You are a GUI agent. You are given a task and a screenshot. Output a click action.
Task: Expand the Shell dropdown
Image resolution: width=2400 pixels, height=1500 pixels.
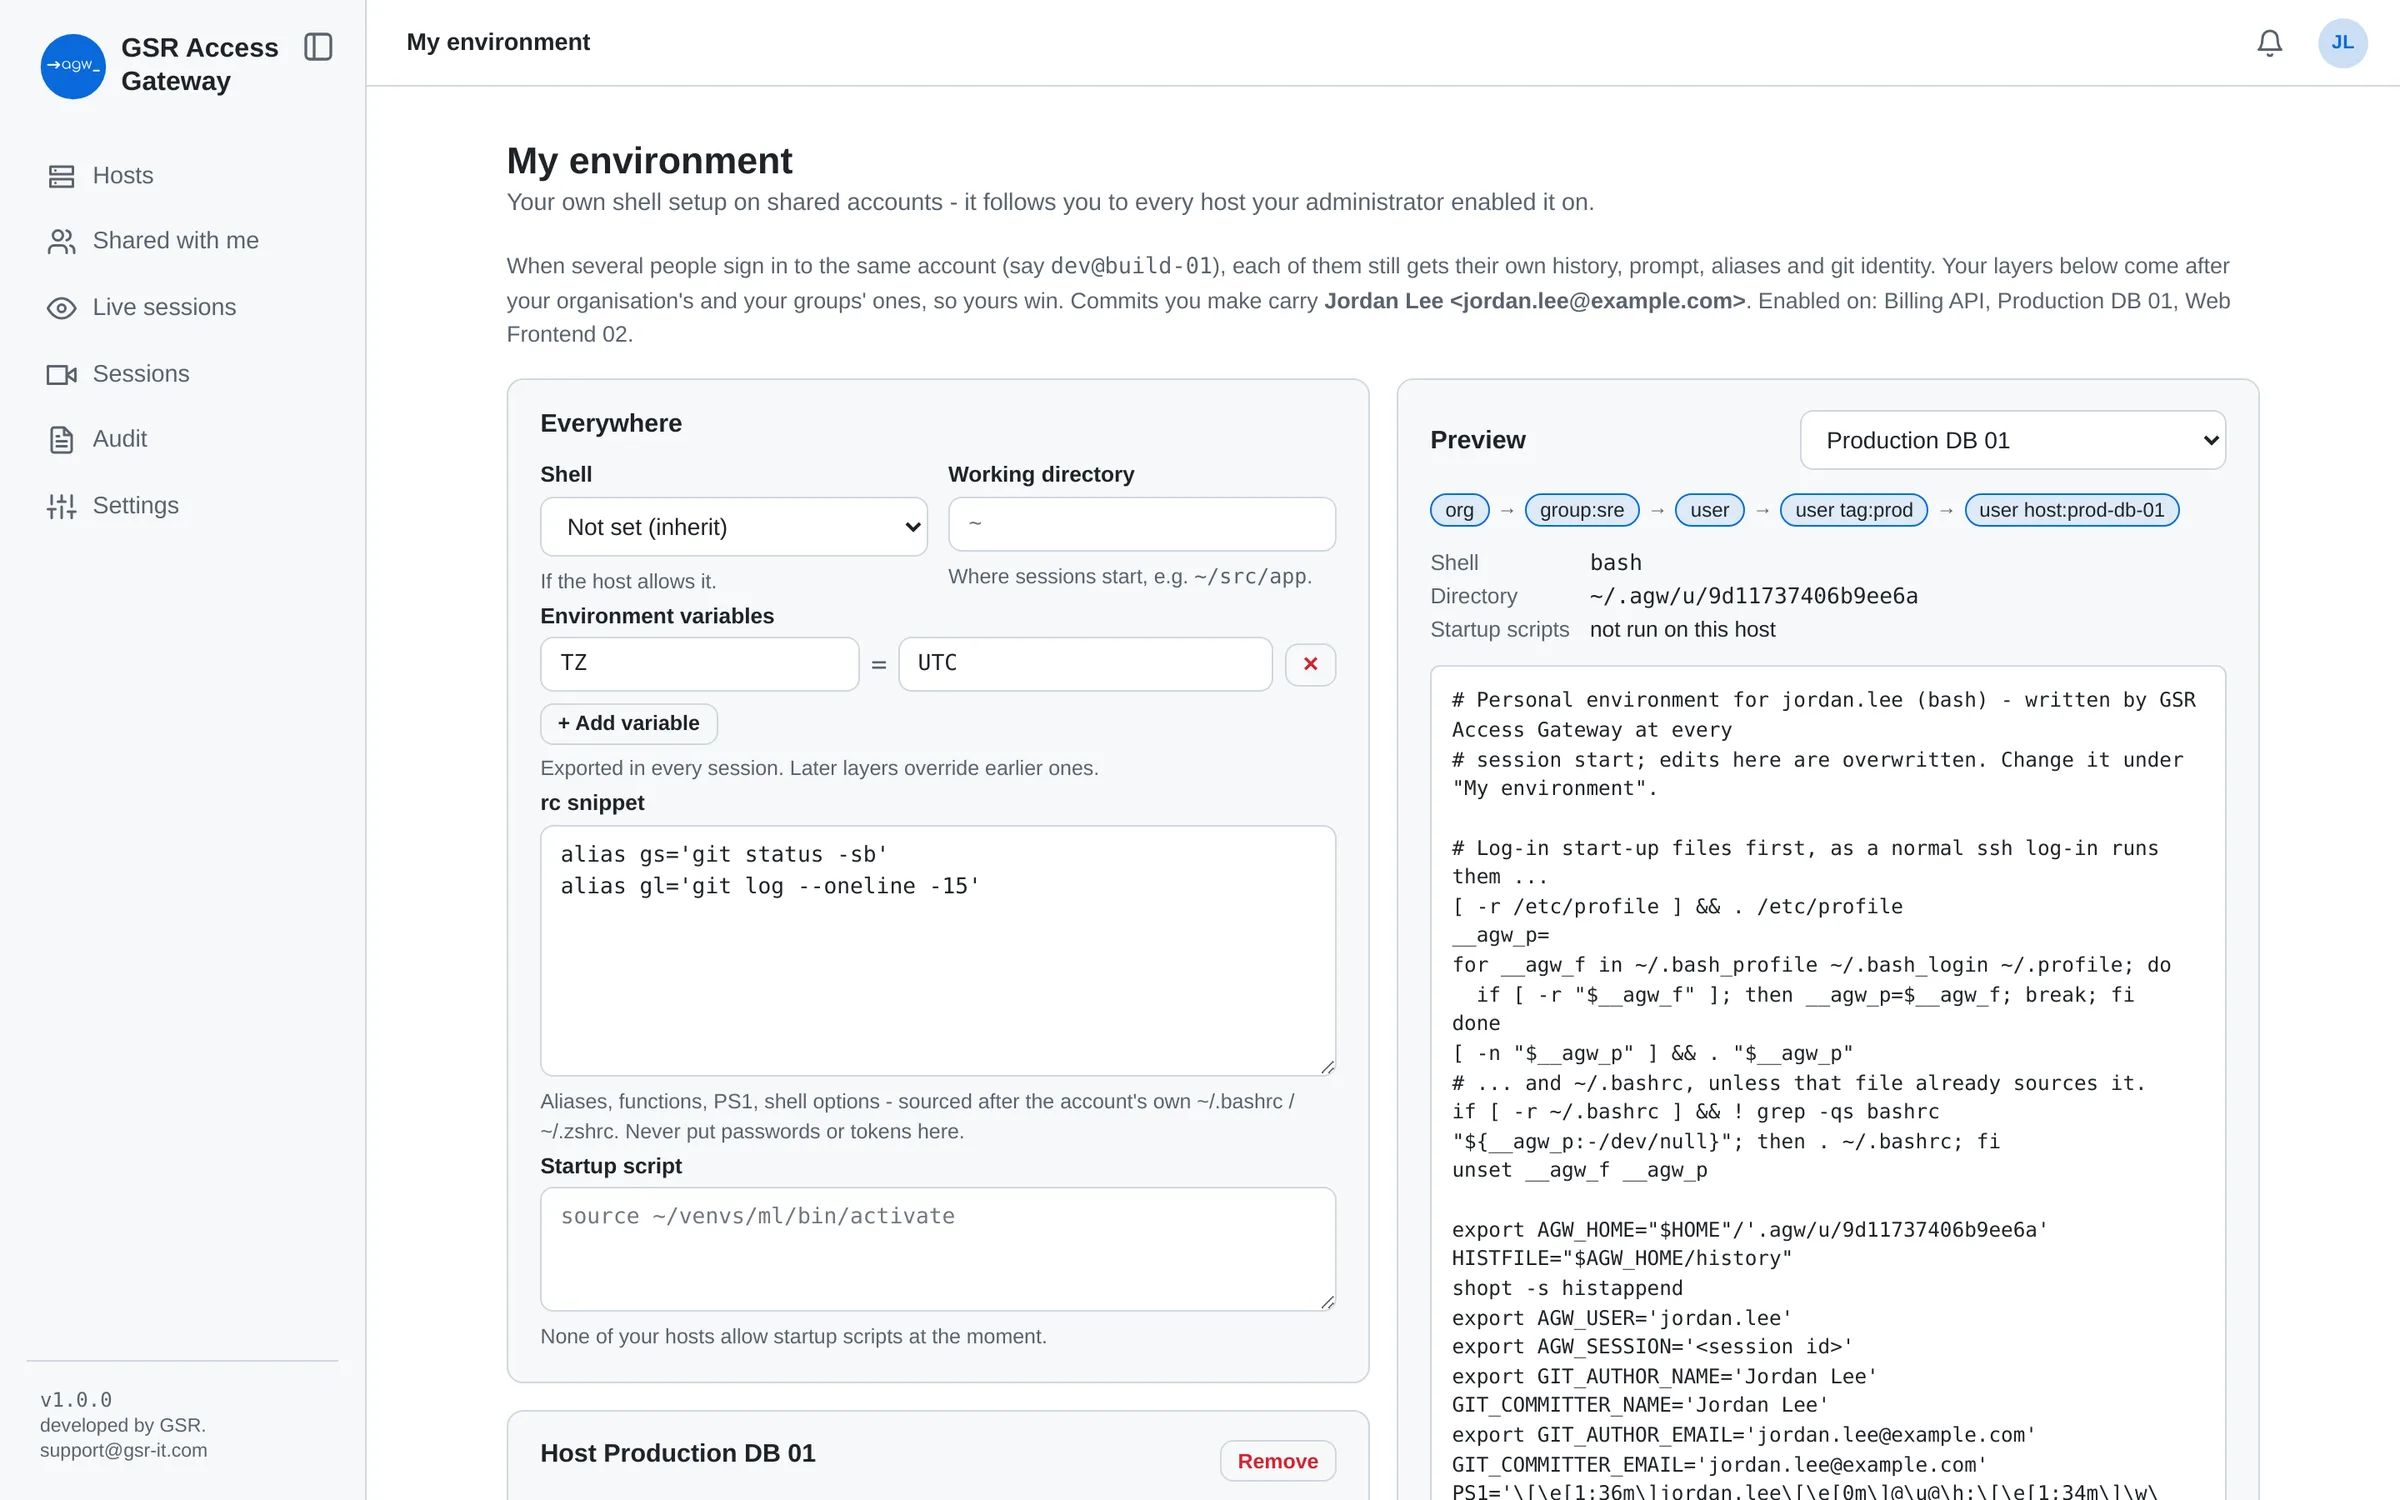[734, 527]
